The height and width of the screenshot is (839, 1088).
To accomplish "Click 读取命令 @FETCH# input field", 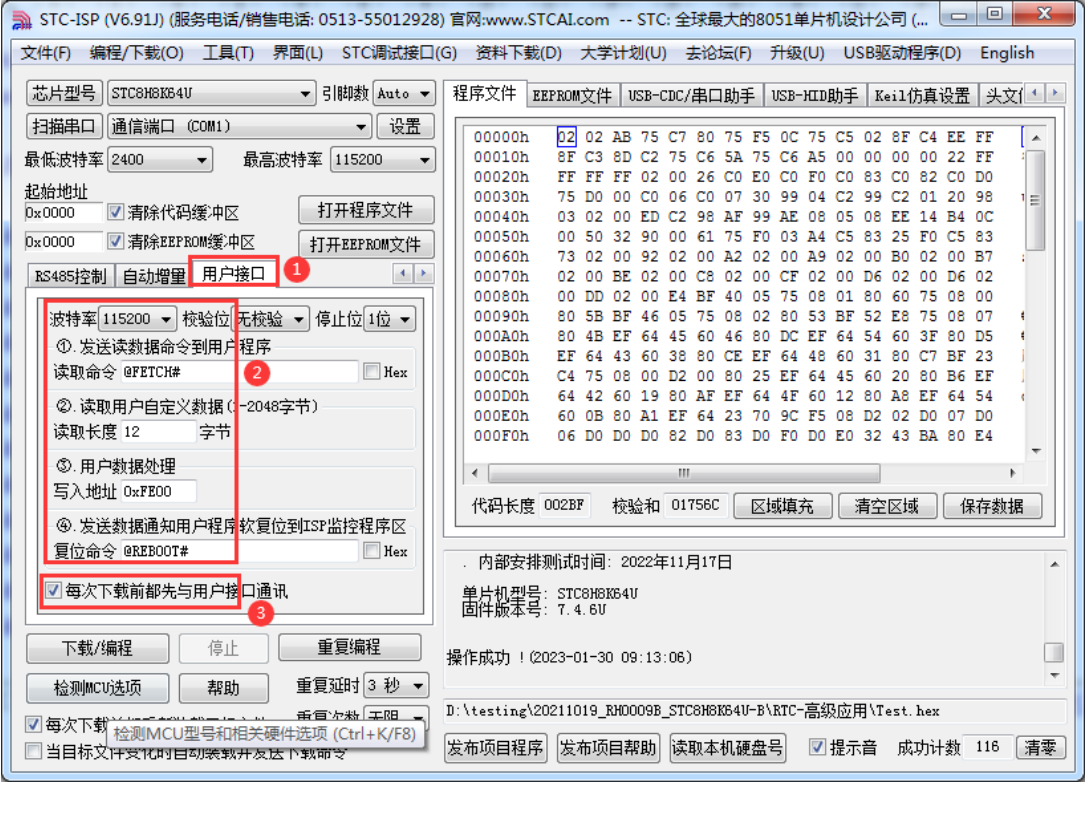I will 239,372.
